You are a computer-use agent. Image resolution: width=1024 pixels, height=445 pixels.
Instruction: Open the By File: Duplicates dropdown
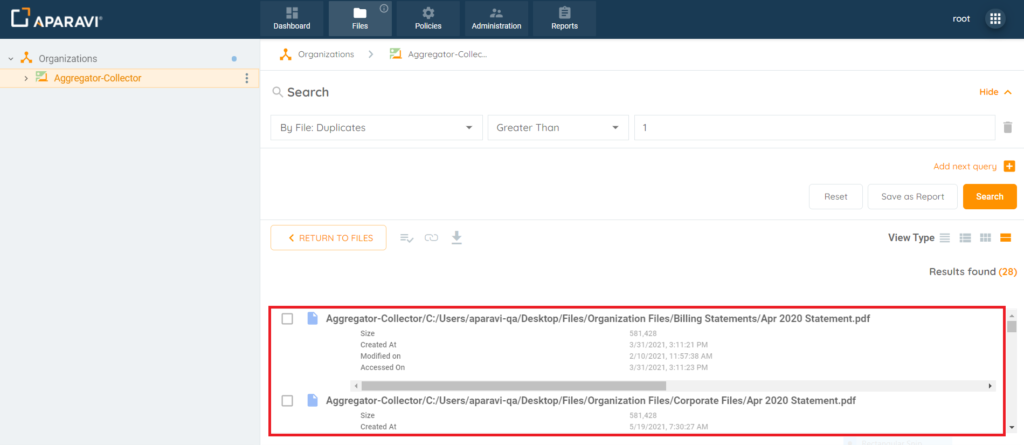pyautogui.click(x=376, y=128)
